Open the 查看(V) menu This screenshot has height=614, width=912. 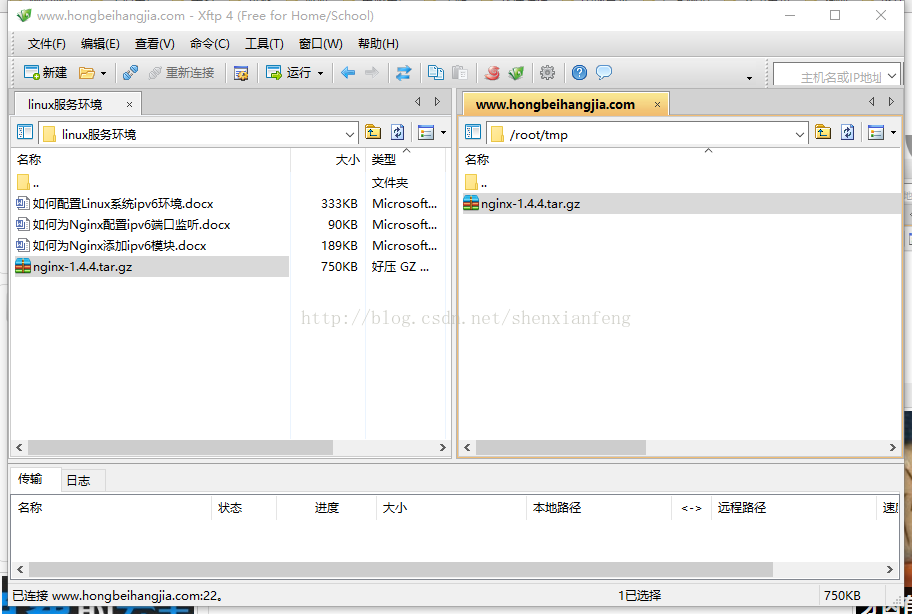[x=155, y=44]
